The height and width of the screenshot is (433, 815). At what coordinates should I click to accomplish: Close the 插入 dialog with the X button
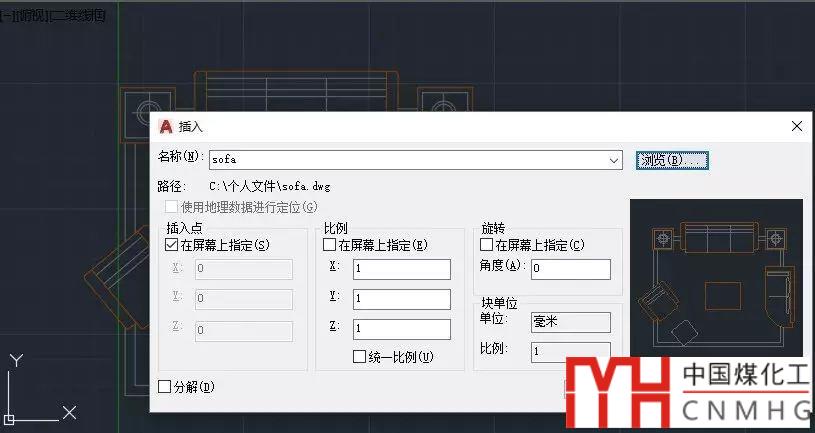797,126
